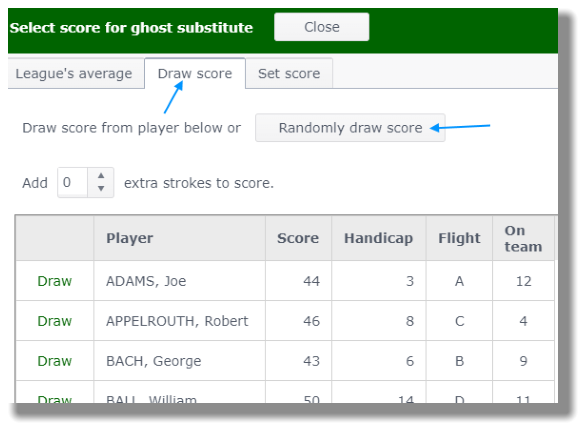Sort table by Score column header
Viewport: 583px width, 424px height.
coord(298,238)
